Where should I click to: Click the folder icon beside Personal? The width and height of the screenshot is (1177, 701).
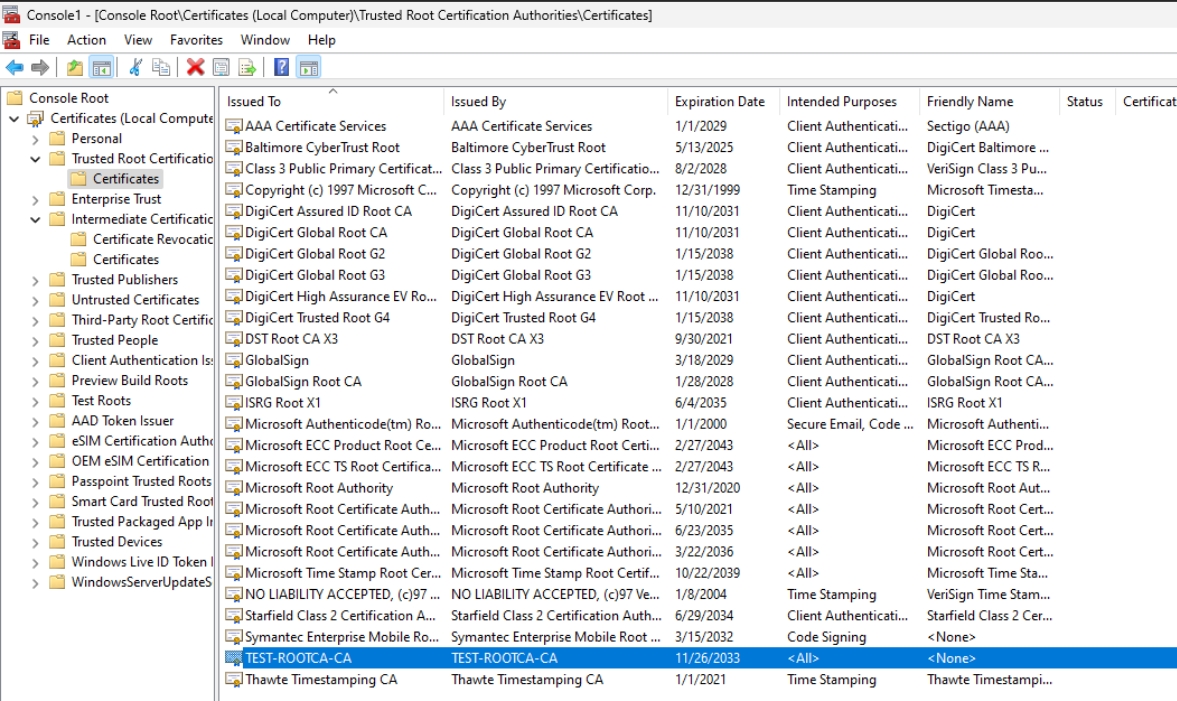(x=57, y=138)
